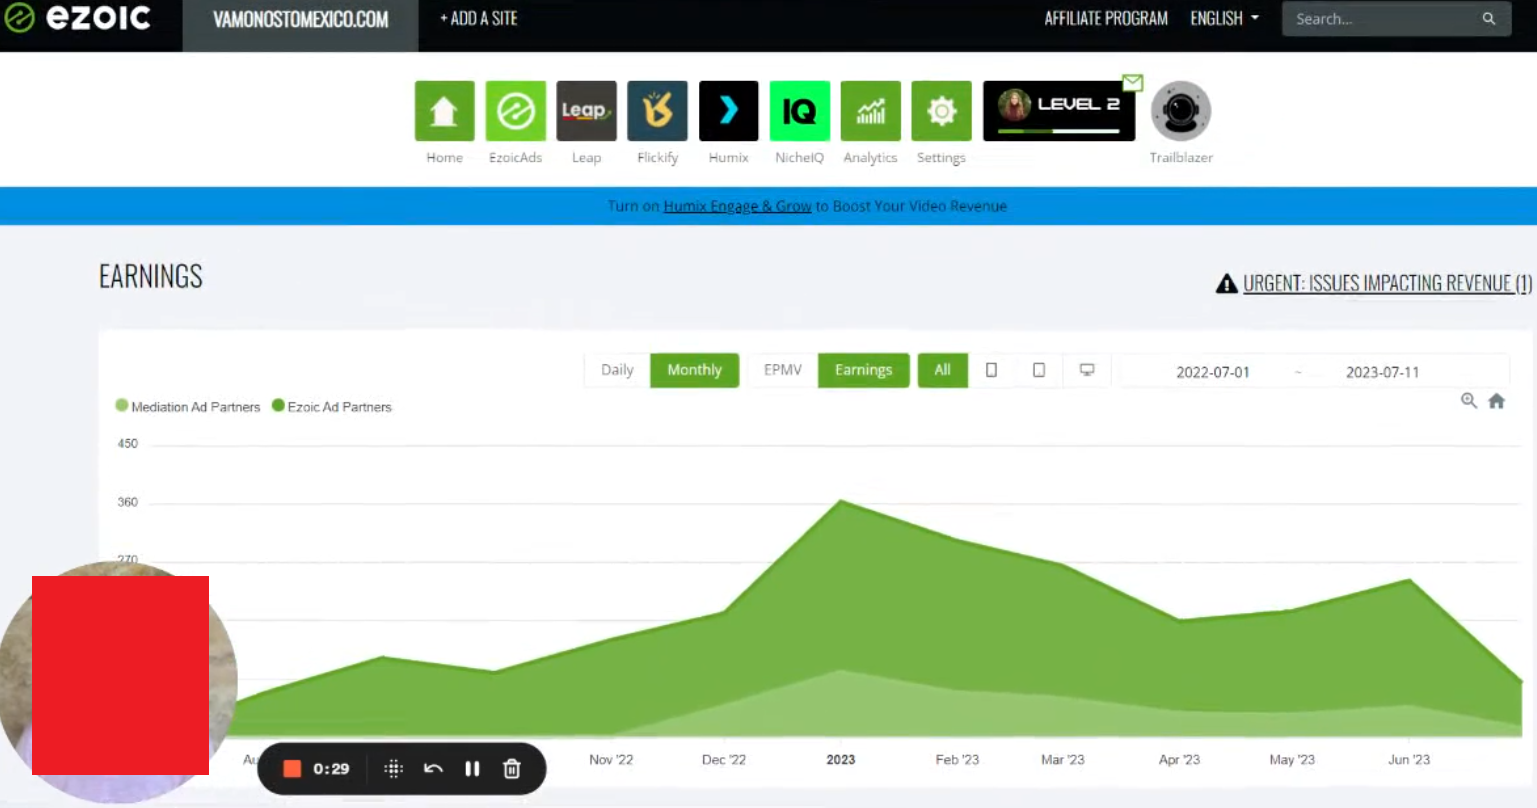
Task: Open the Humix icon
Action: [728, 111]
